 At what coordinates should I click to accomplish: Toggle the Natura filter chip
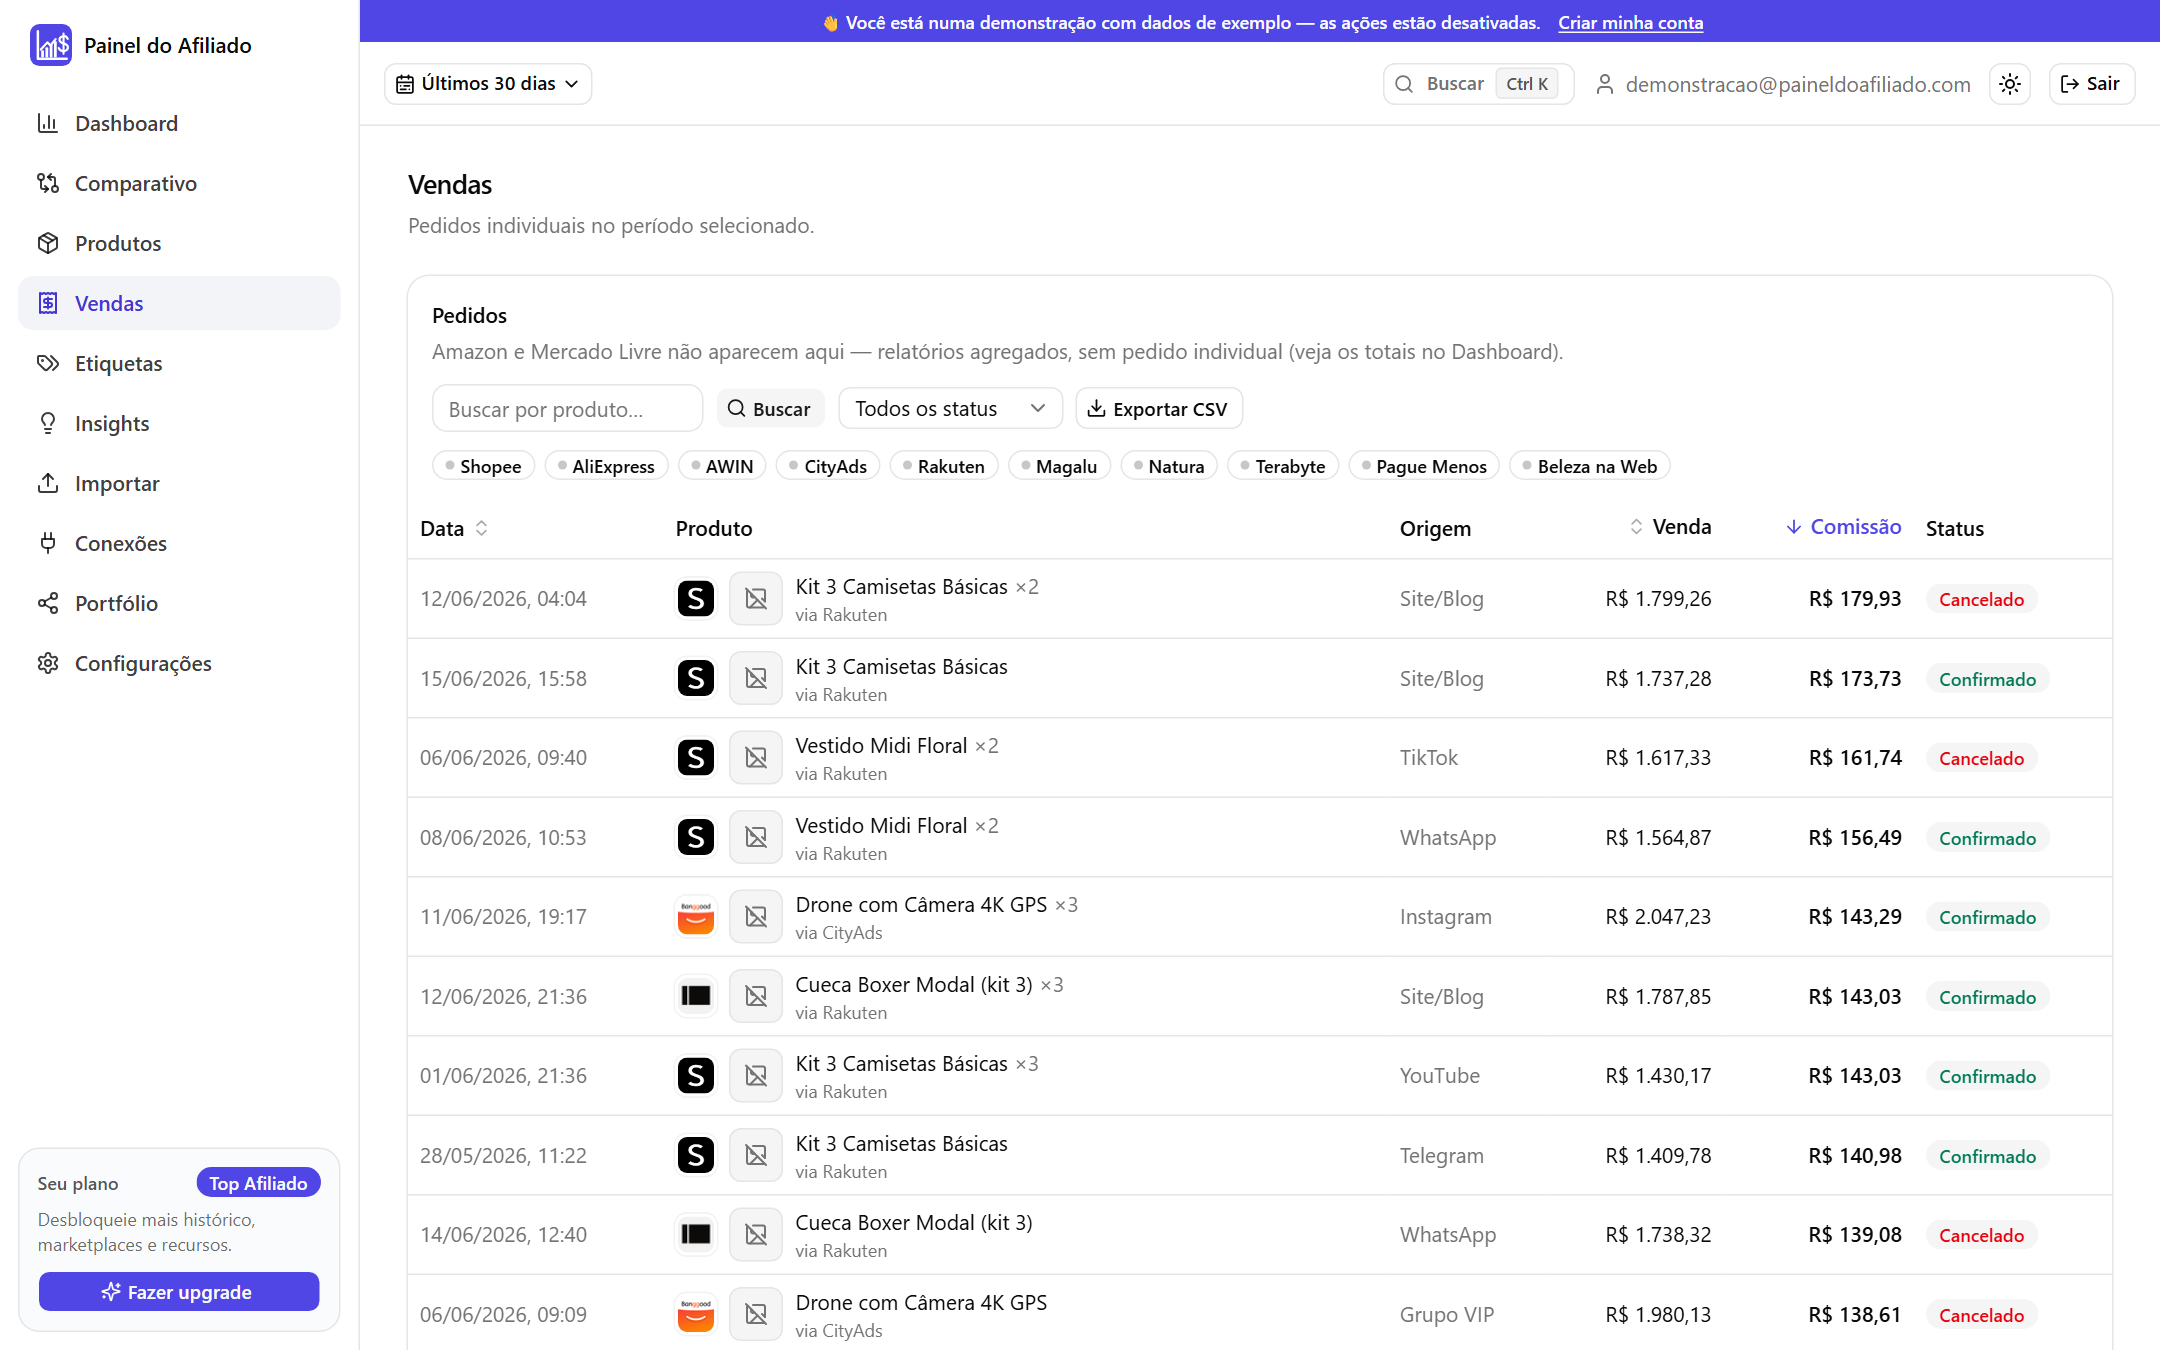point(1169,466)
